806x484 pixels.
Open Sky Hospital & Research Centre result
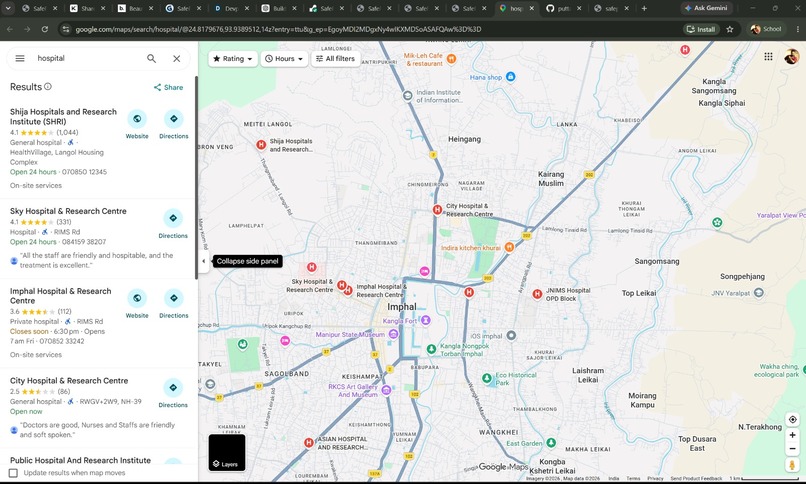click(68, 211)
